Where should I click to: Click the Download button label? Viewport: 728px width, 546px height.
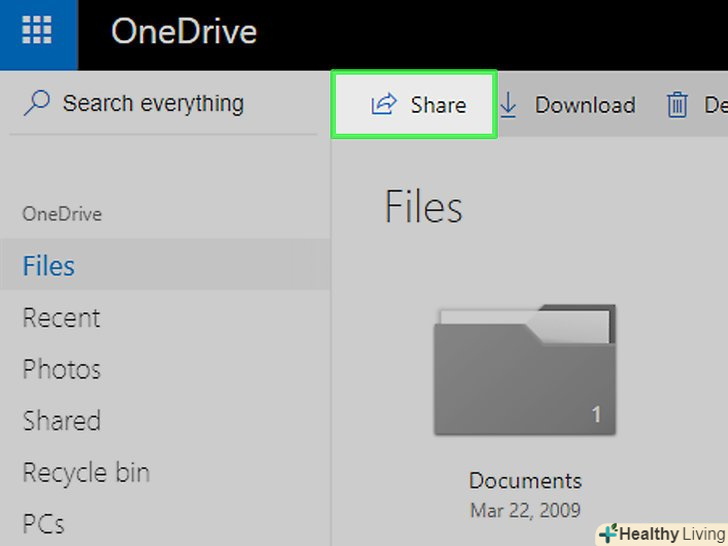click(x=585, y=105)
